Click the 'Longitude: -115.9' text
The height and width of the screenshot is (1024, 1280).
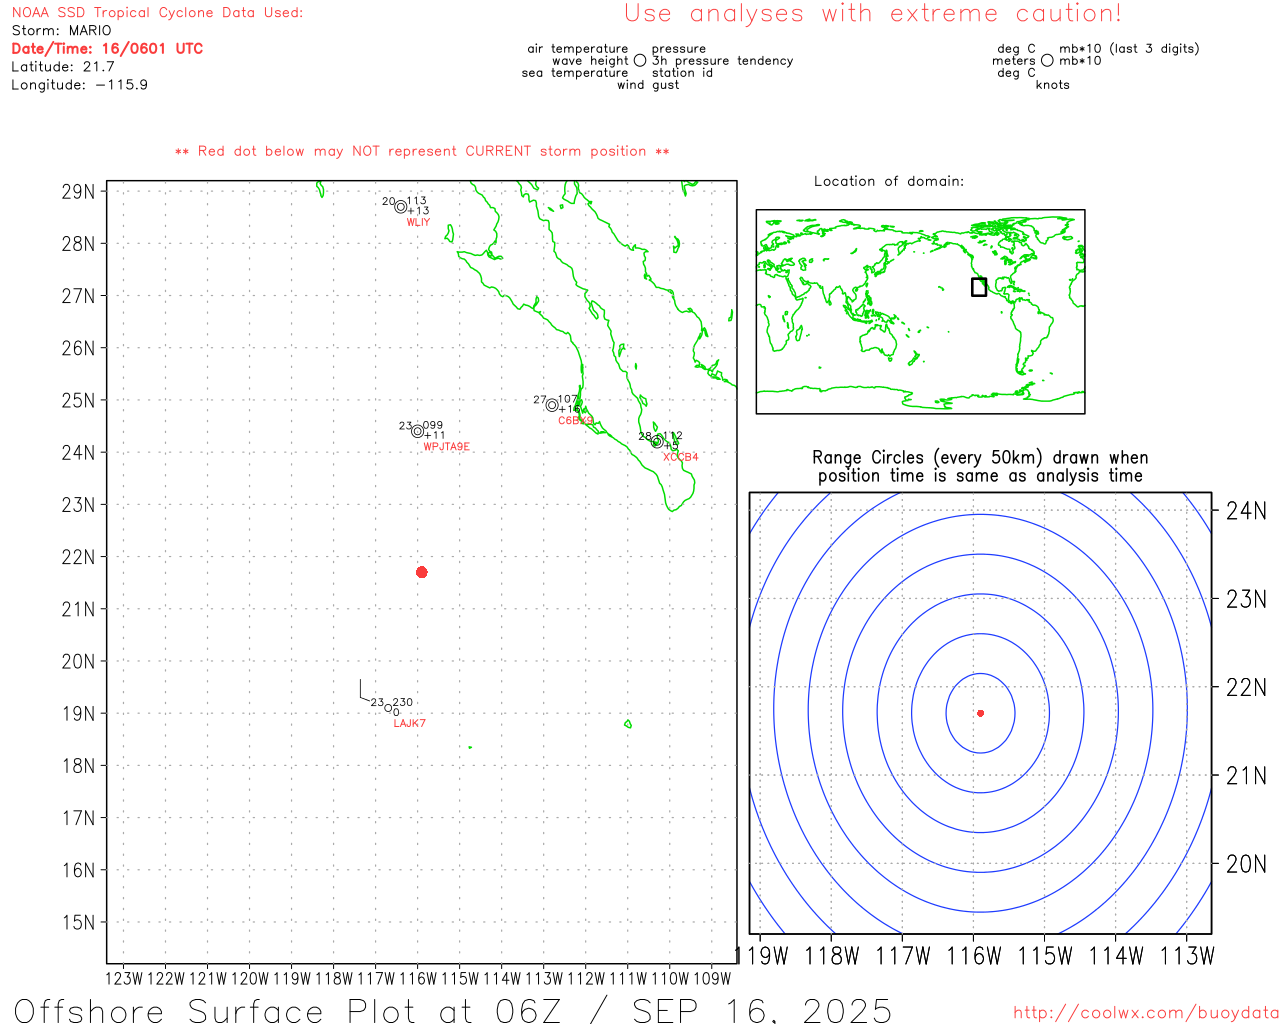coord(79,84)
